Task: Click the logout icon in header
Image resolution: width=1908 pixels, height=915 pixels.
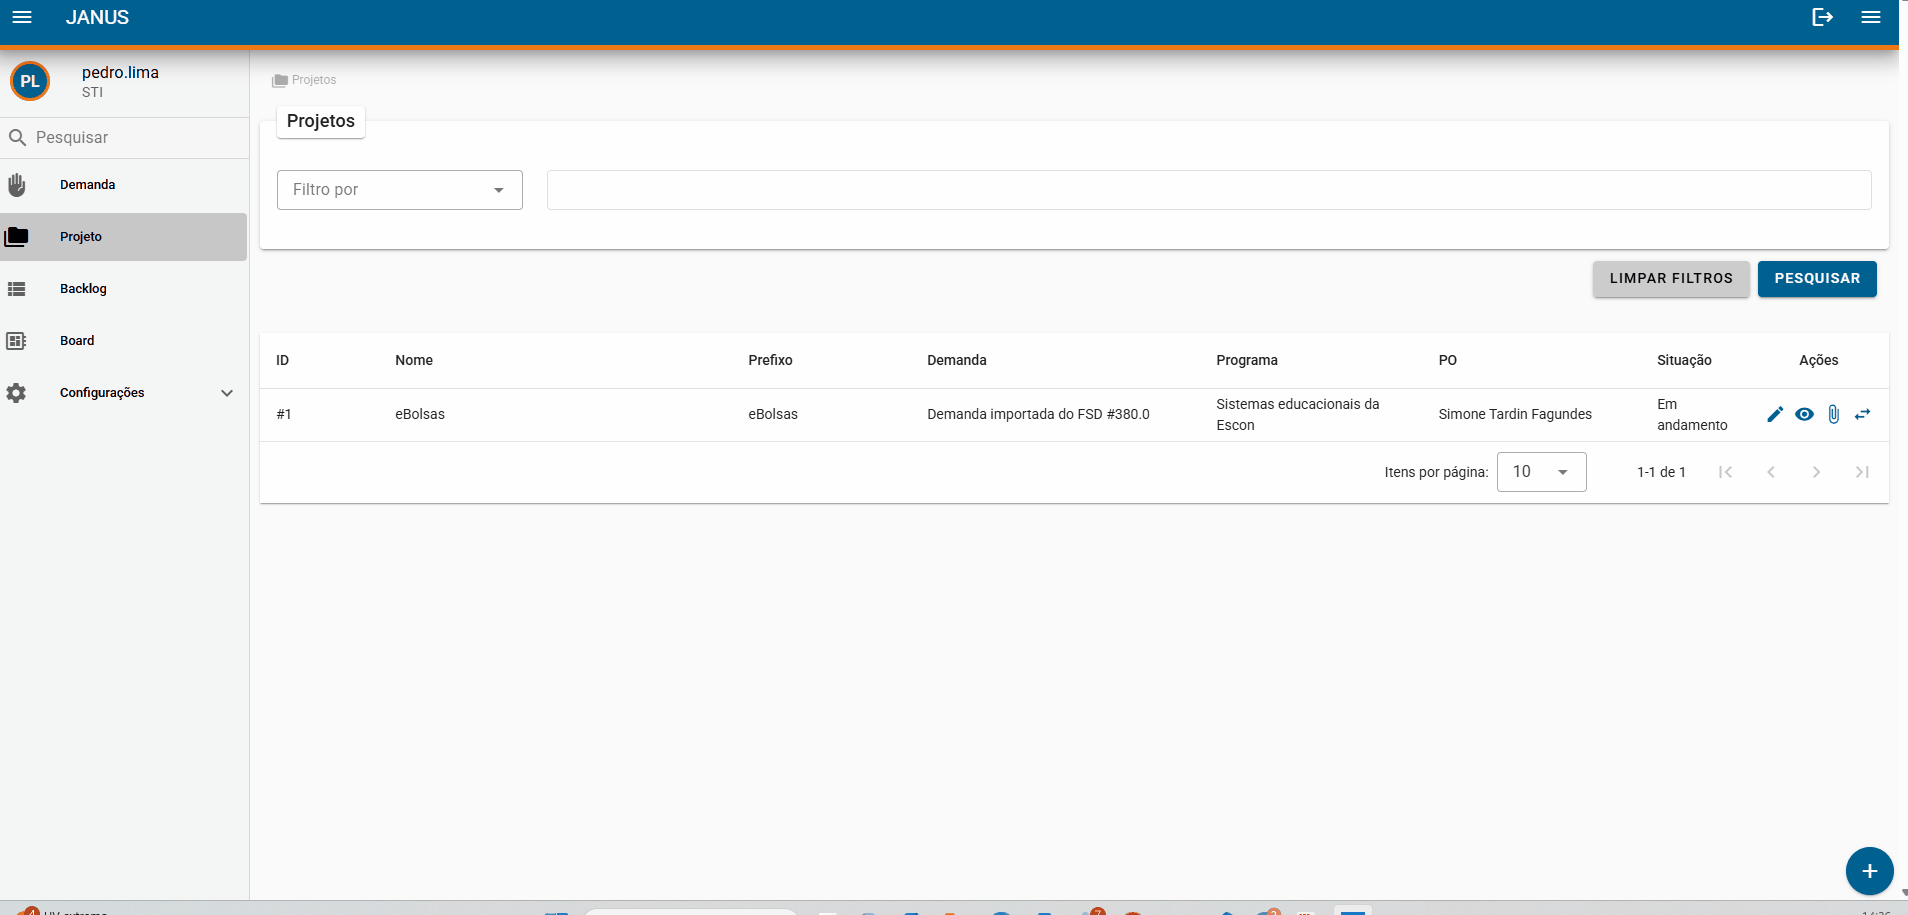Action: (1822, 17)
